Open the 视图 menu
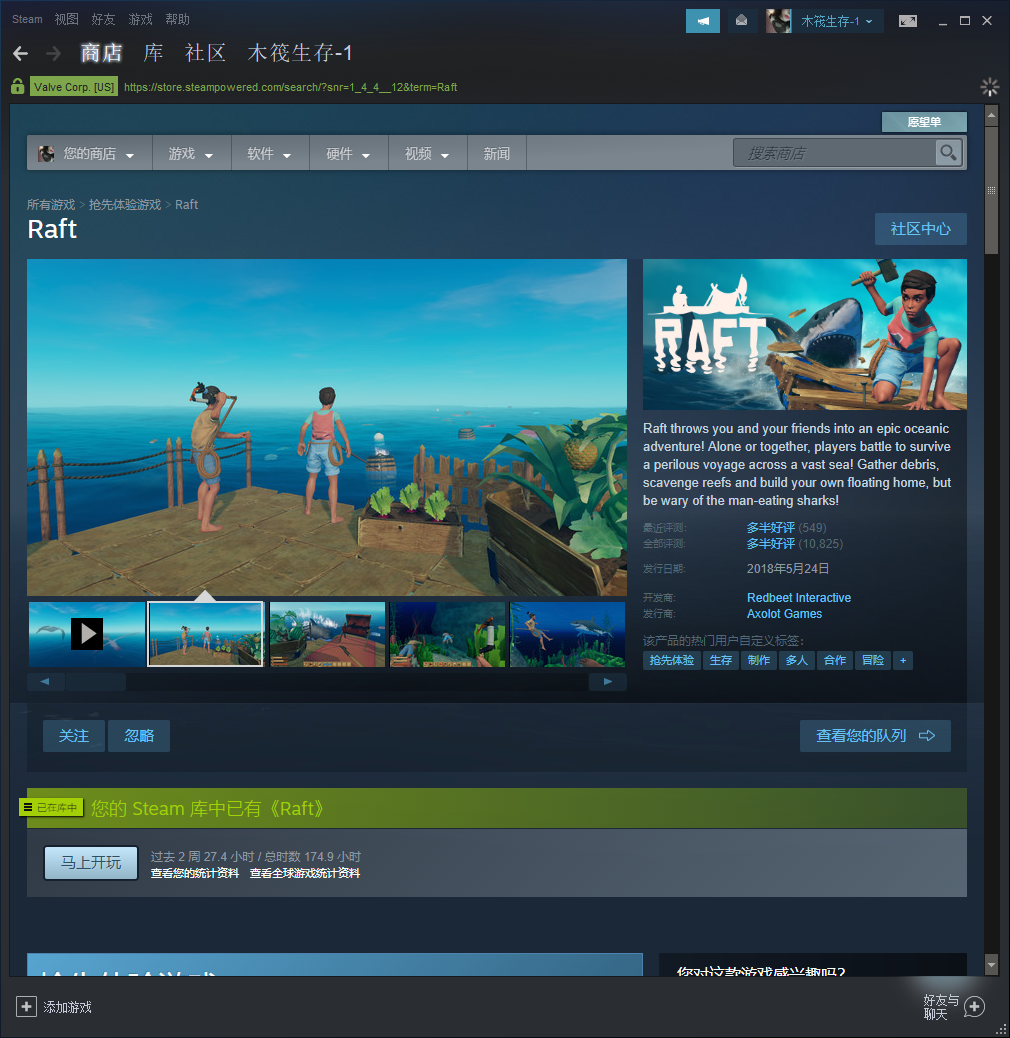1010x1038 pixels. 66,19
